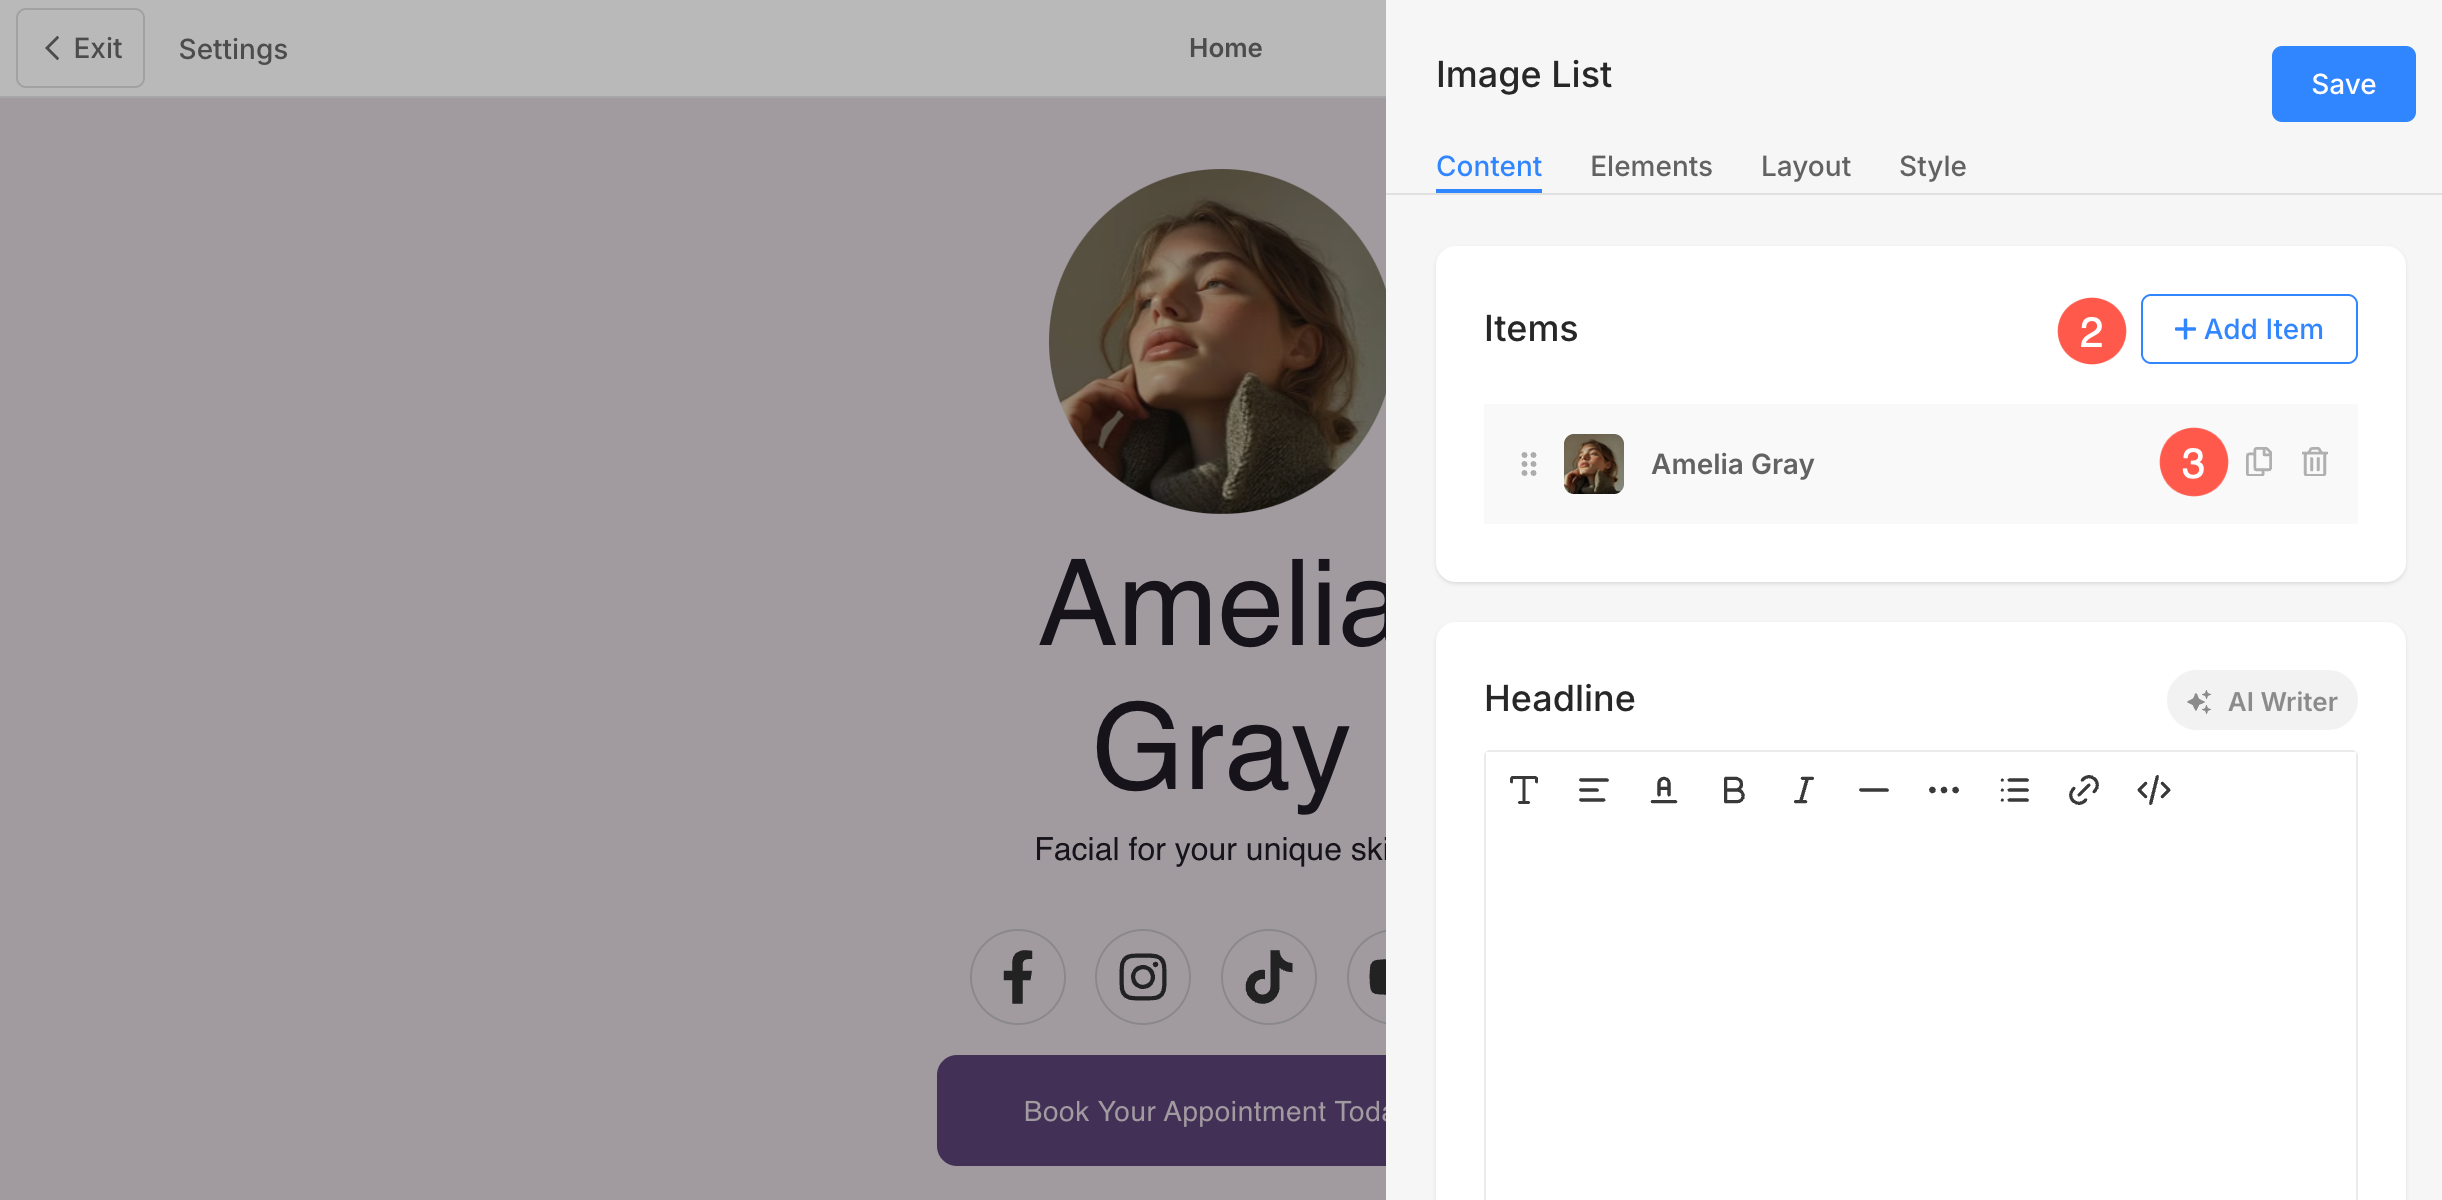Click Book Your Appointment Today button

point(1161,1111)
